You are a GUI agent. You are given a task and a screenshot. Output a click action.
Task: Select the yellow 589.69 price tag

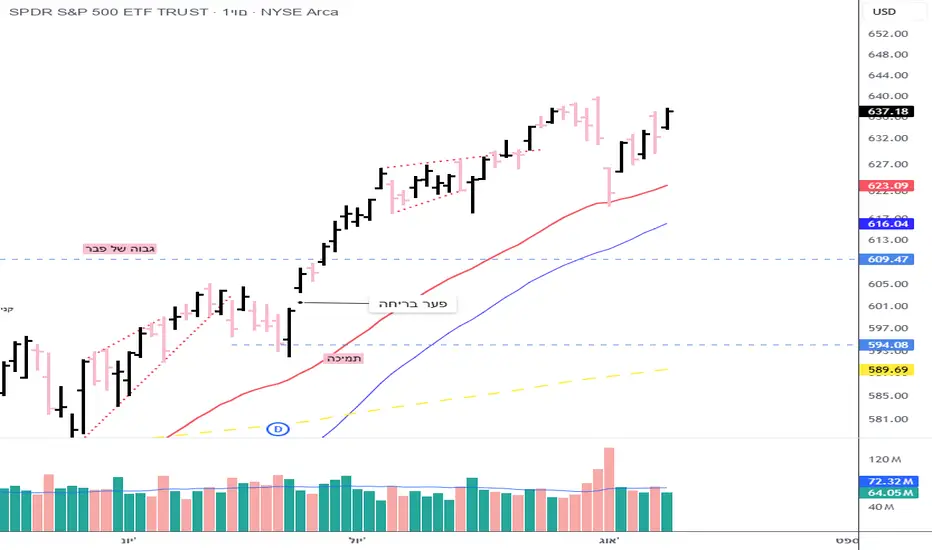tap(887, 369)
